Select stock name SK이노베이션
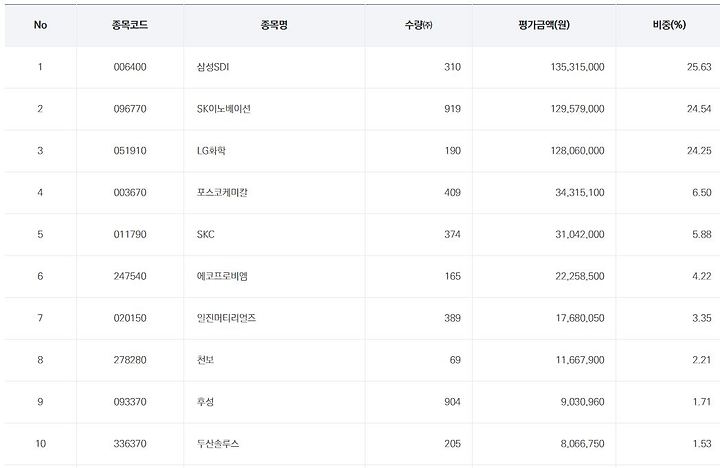720x468 pixels. tap(224, 109)
